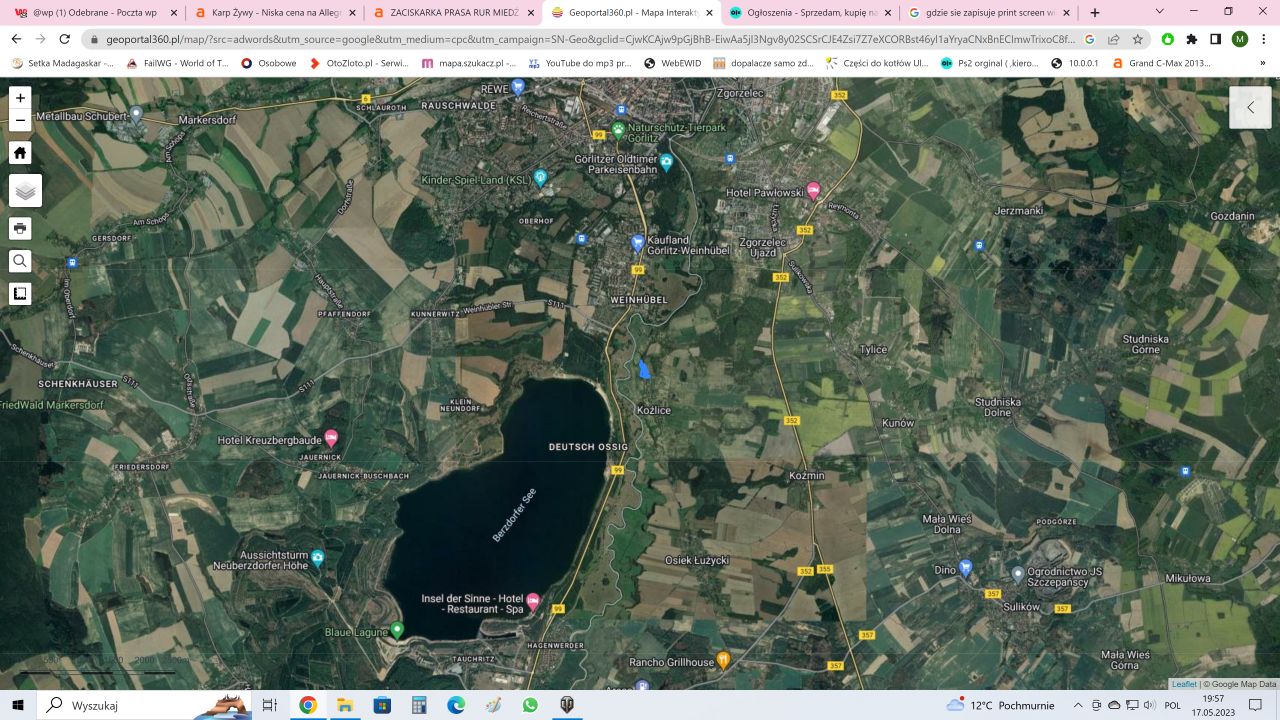Click the Hotel Kreuzbergbaude pin

[x=331, y=438]
